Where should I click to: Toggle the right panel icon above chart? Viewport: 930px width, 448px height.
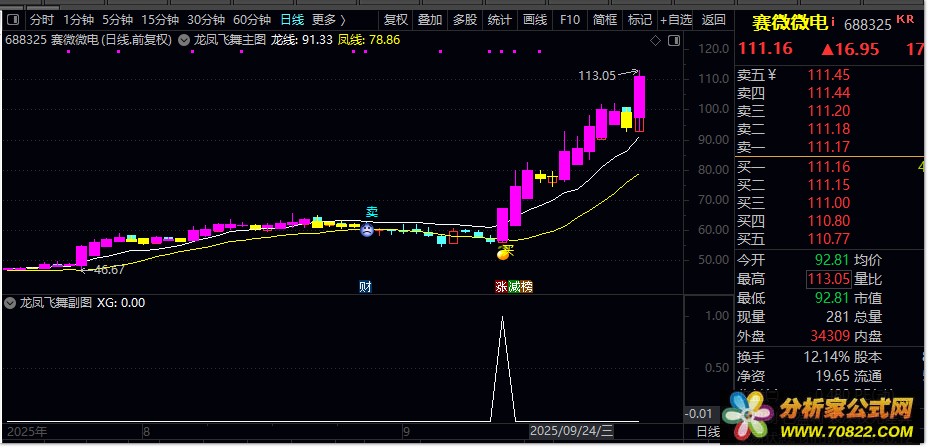[x=673, y=41]
